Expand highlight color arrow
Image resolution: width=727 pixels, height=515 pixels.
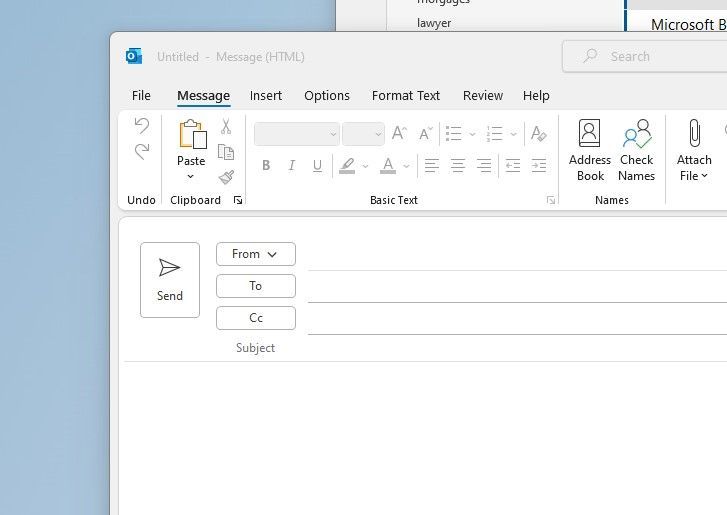365,166
